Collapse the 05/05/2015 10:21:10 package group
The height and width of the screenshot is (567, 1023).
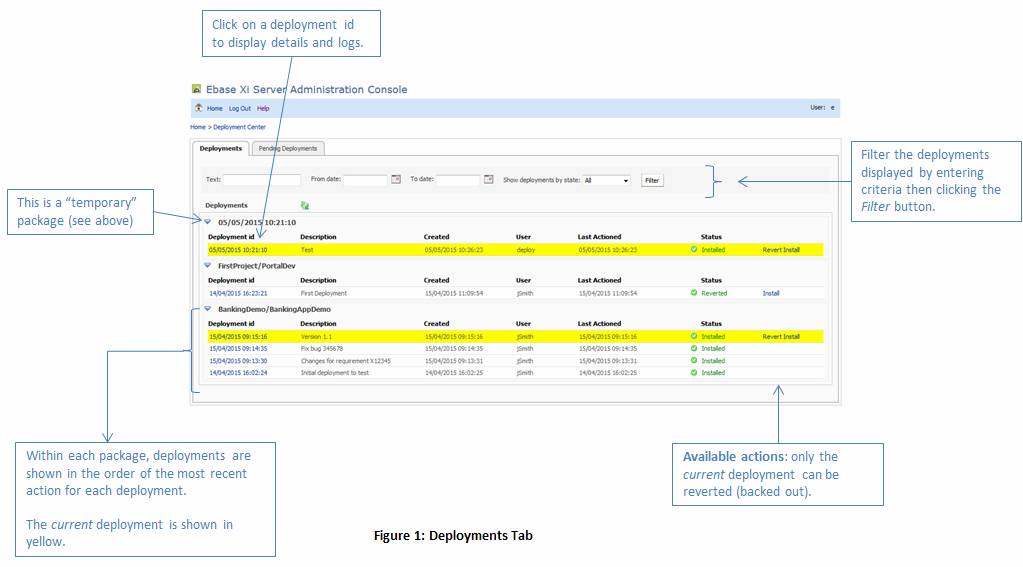[208, 222]
